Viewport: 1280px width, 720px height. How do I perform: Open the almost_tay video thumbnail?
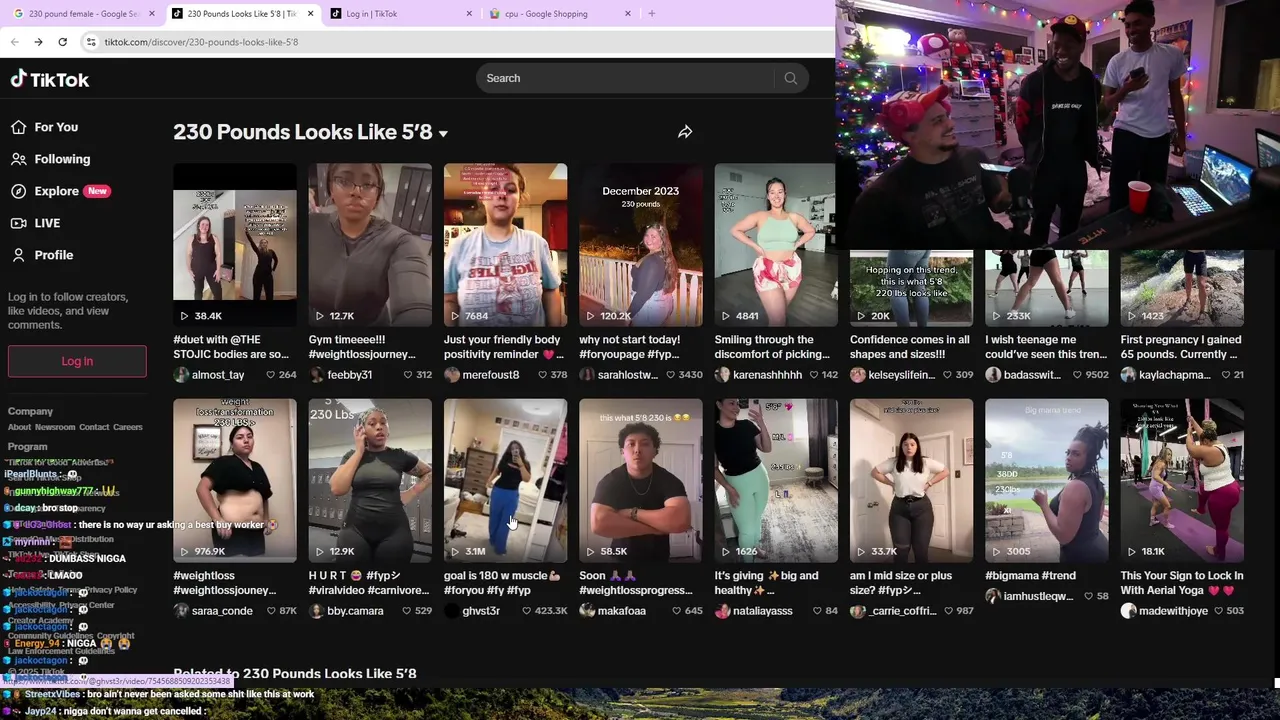click(235, 245)
